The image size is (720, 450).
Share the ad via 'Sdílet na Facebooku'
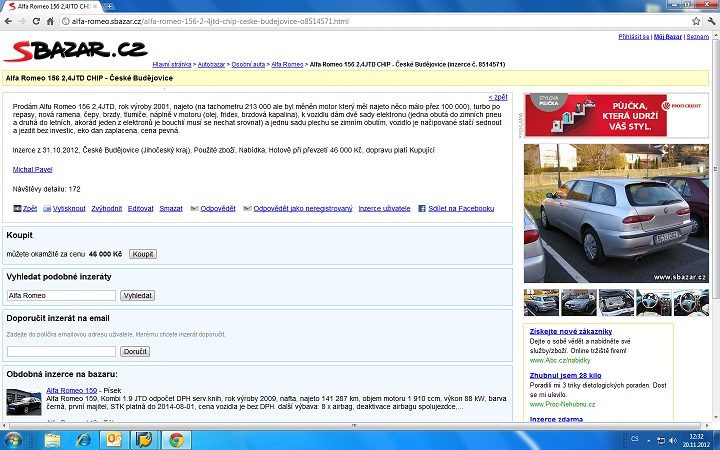coord(457,208)
